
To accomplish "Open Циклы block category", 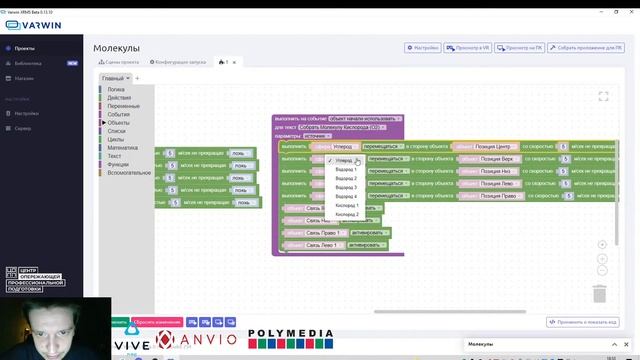I will 116,139.
